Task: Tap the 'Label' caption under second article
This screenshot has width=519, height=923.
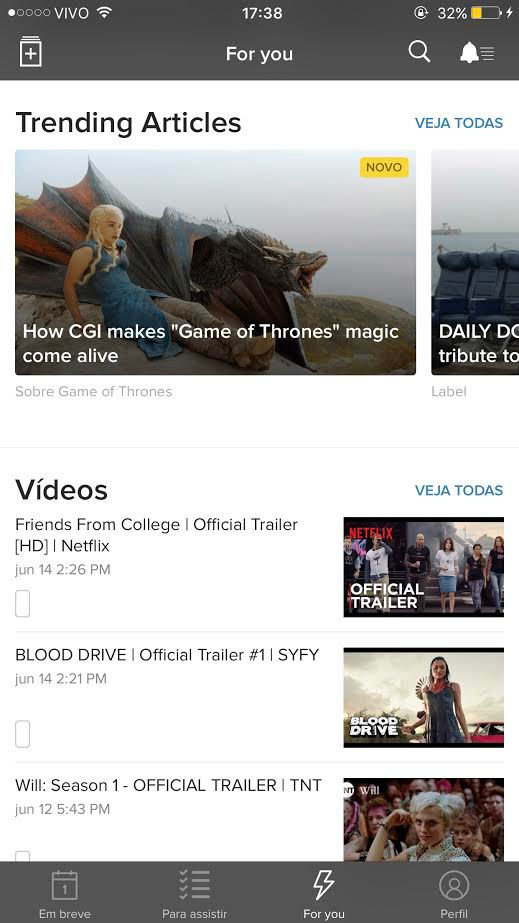Action: pyautogui.click(x=449, y=391)
